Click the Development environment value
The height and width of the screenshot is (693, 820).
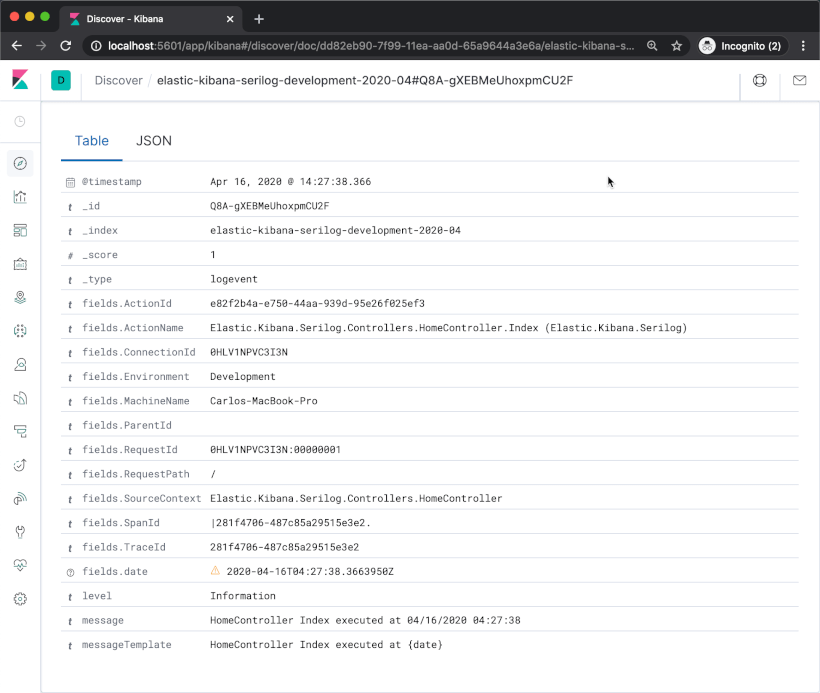(243, 377)
